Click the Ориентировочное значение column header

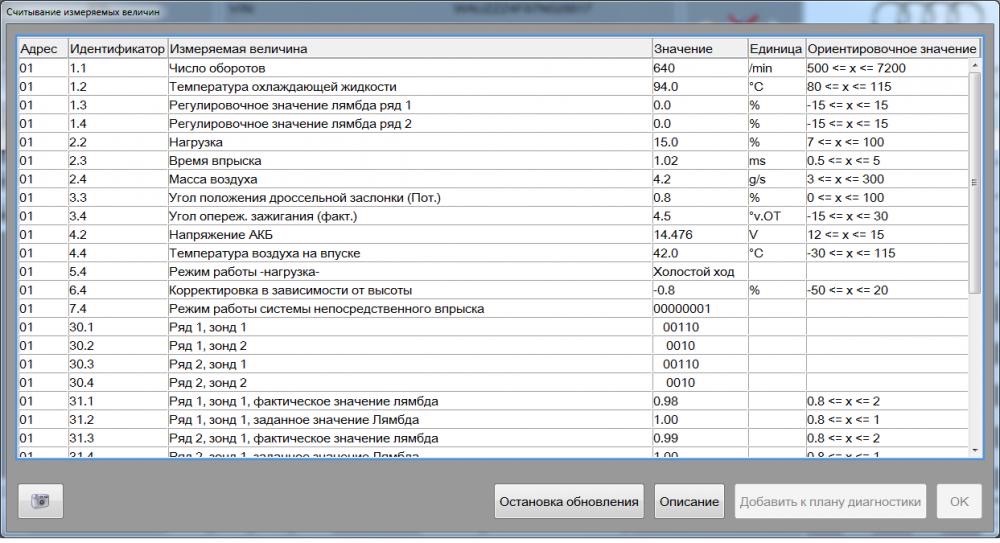pos(892,48)
